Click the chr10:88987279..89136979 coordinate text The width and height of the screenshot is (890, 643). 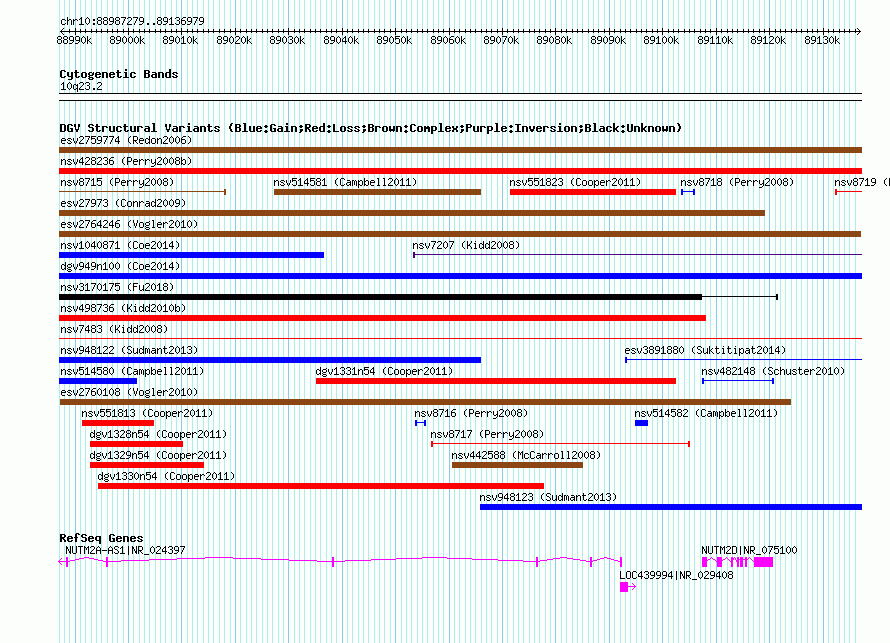[132, 21]
